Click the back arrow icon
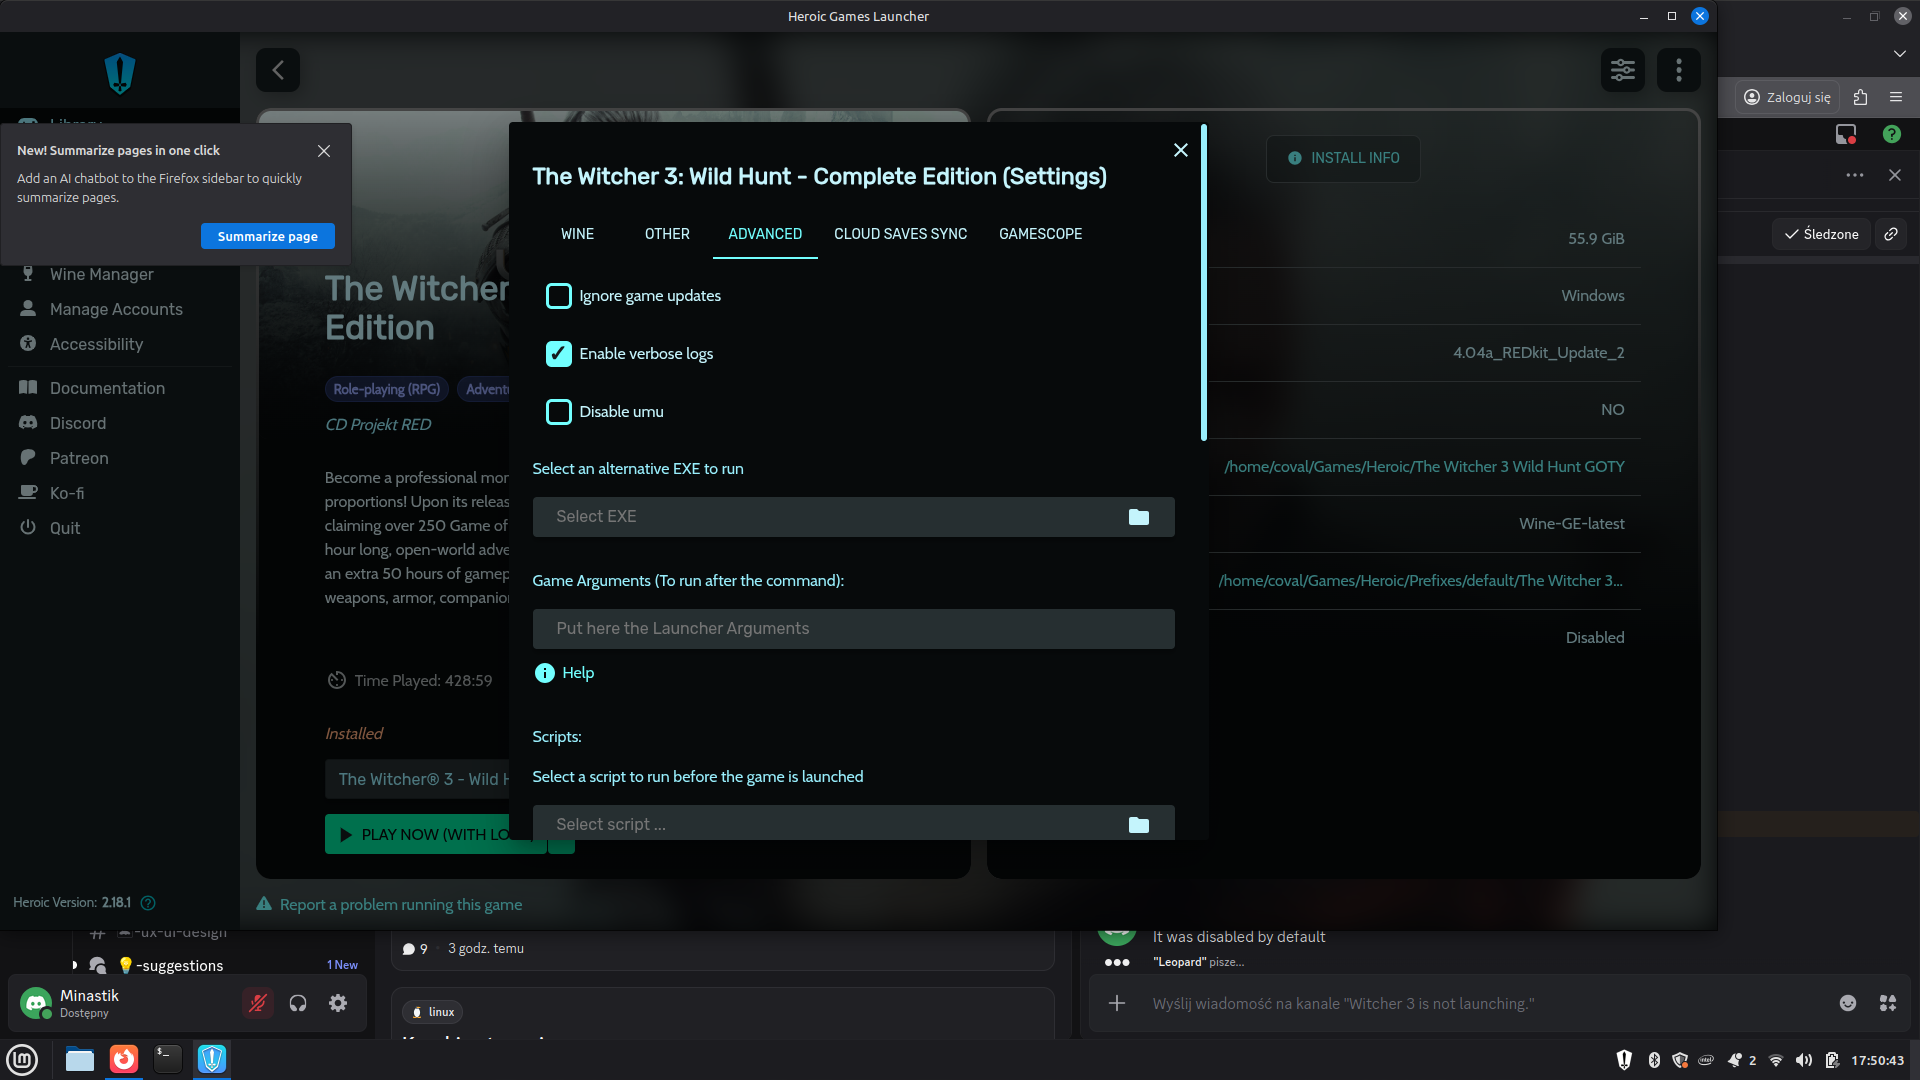Image resolution: width=1920 pixels, height=1080 pixels. (278, 70)
